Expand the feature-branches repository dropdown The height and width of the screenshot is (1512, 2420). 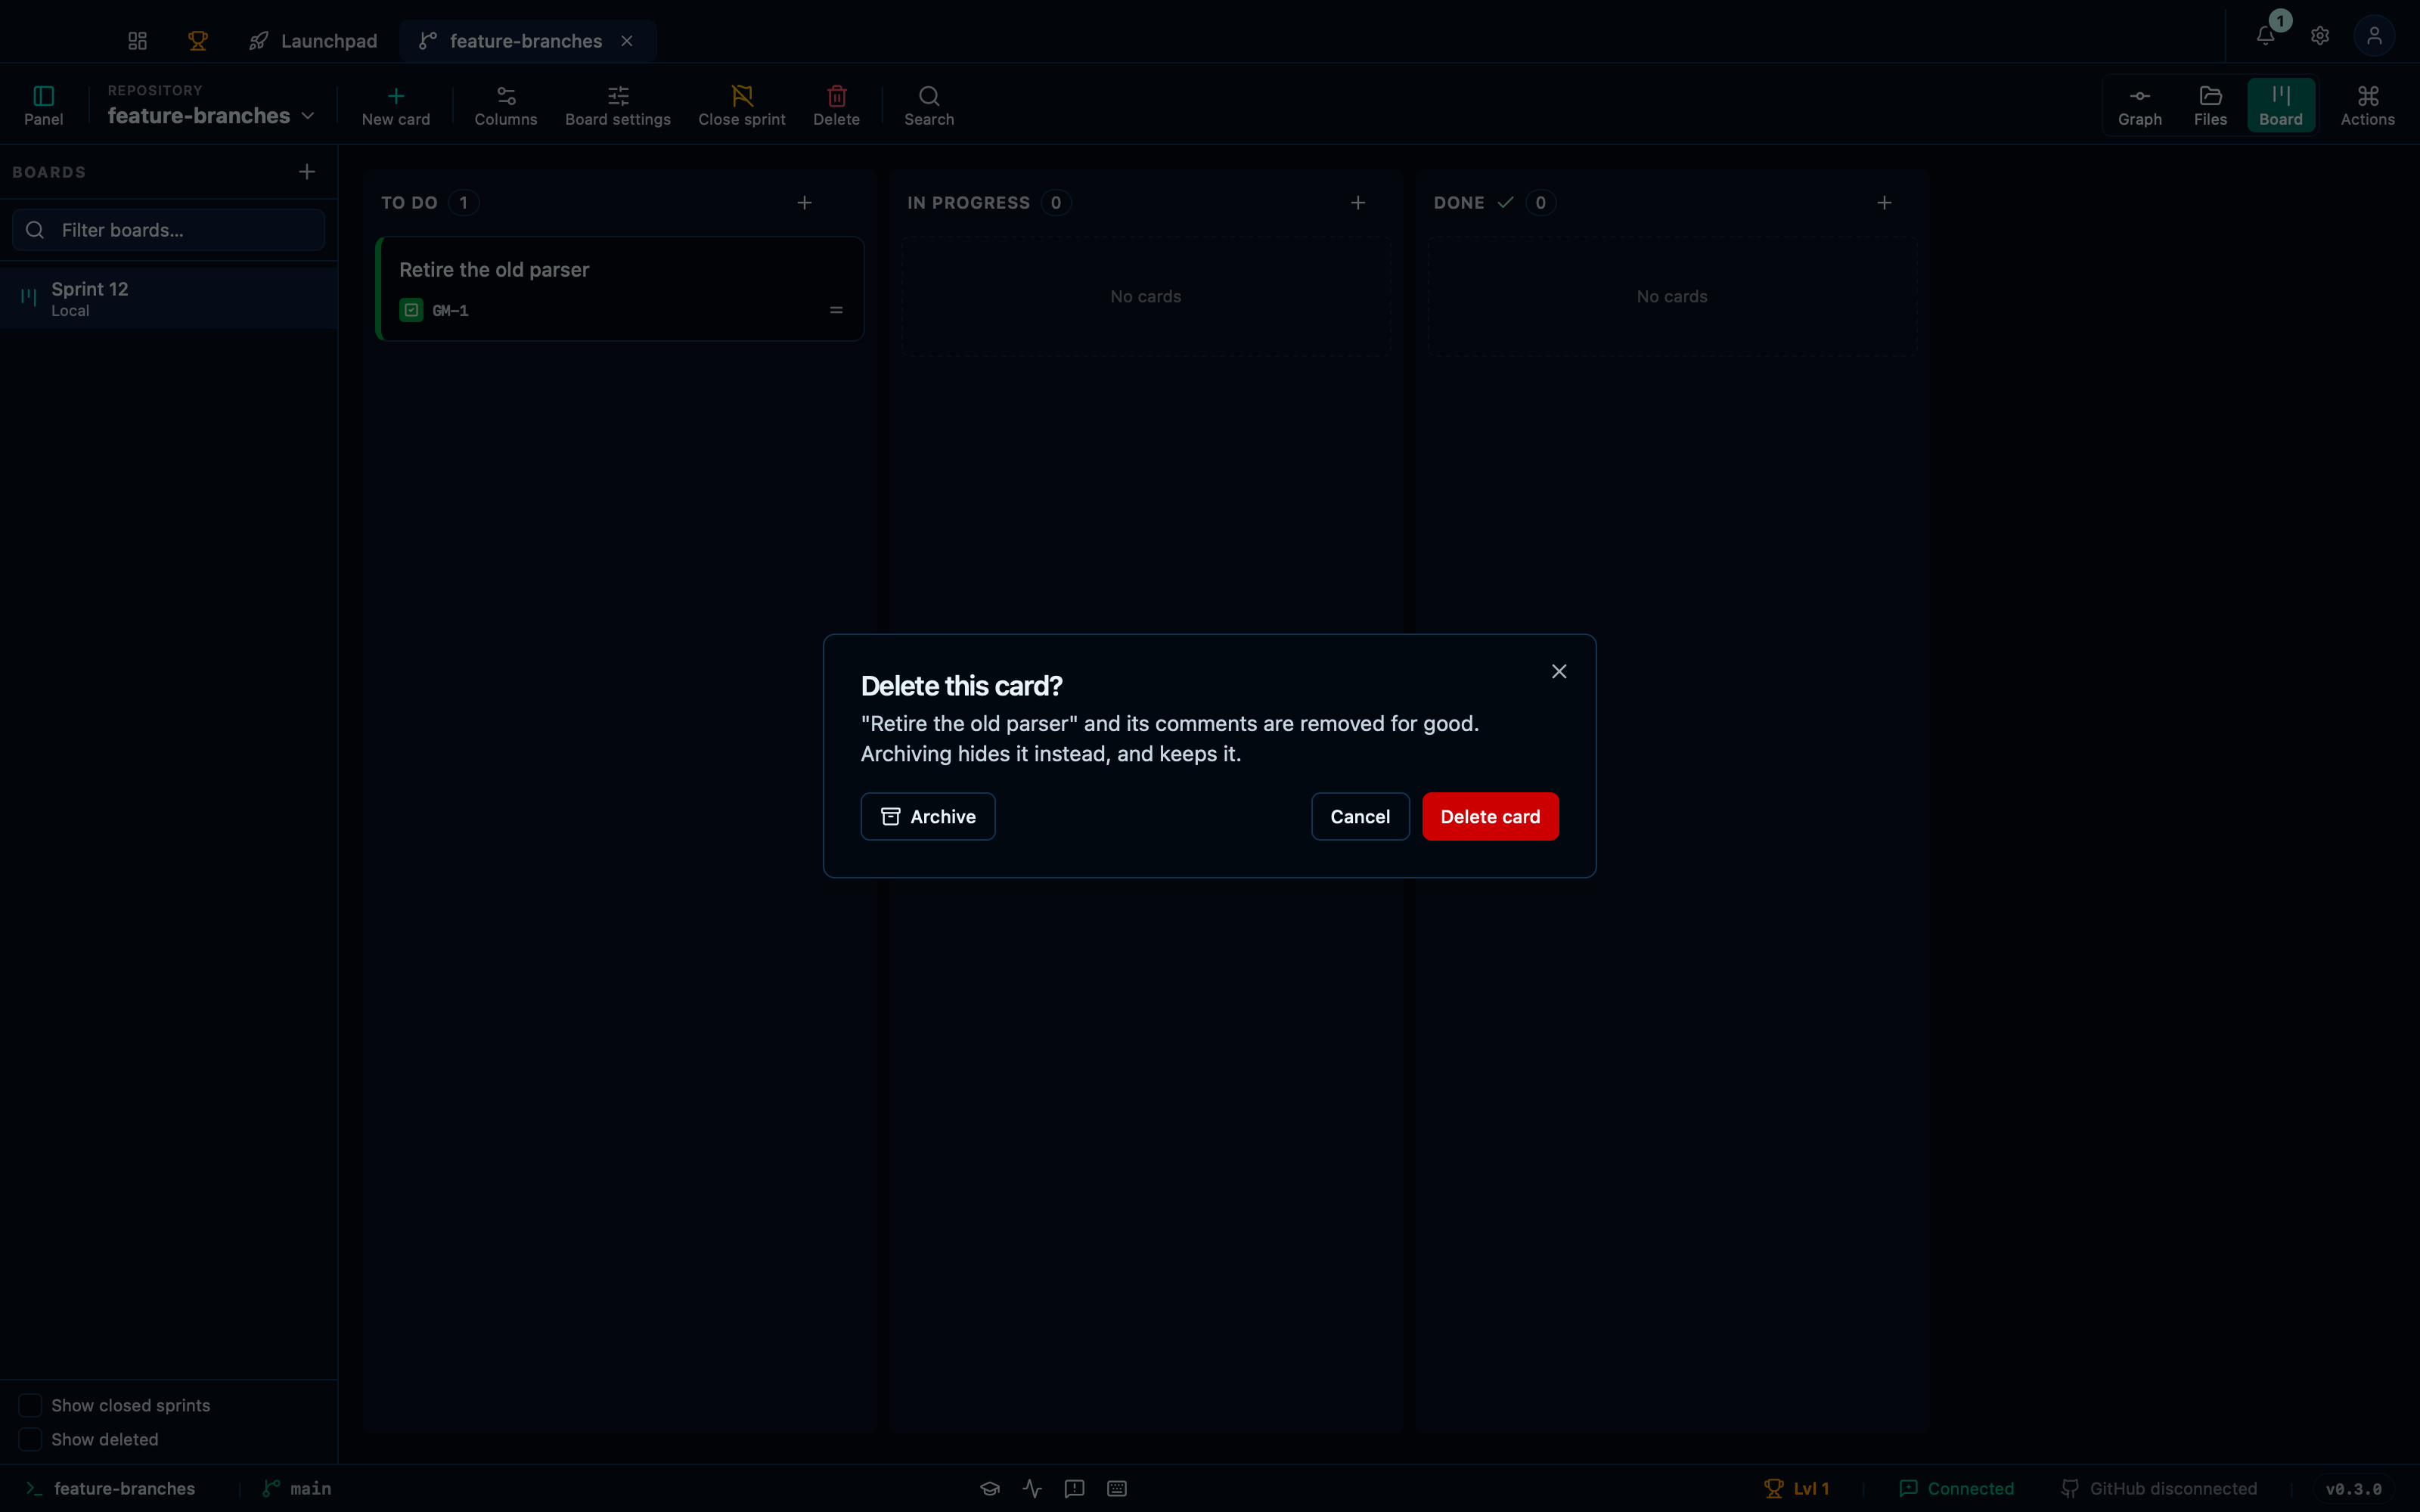coord(211,105)
